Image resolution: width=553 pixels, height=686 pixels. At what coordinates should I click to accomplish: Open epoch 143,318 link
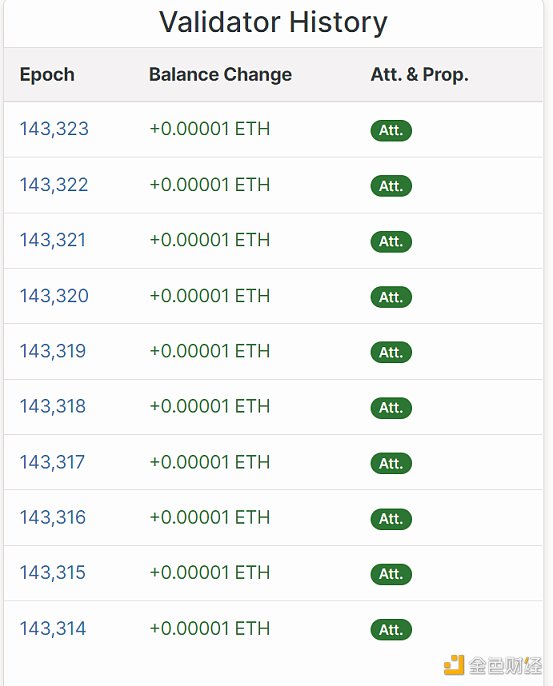(52, 406)
